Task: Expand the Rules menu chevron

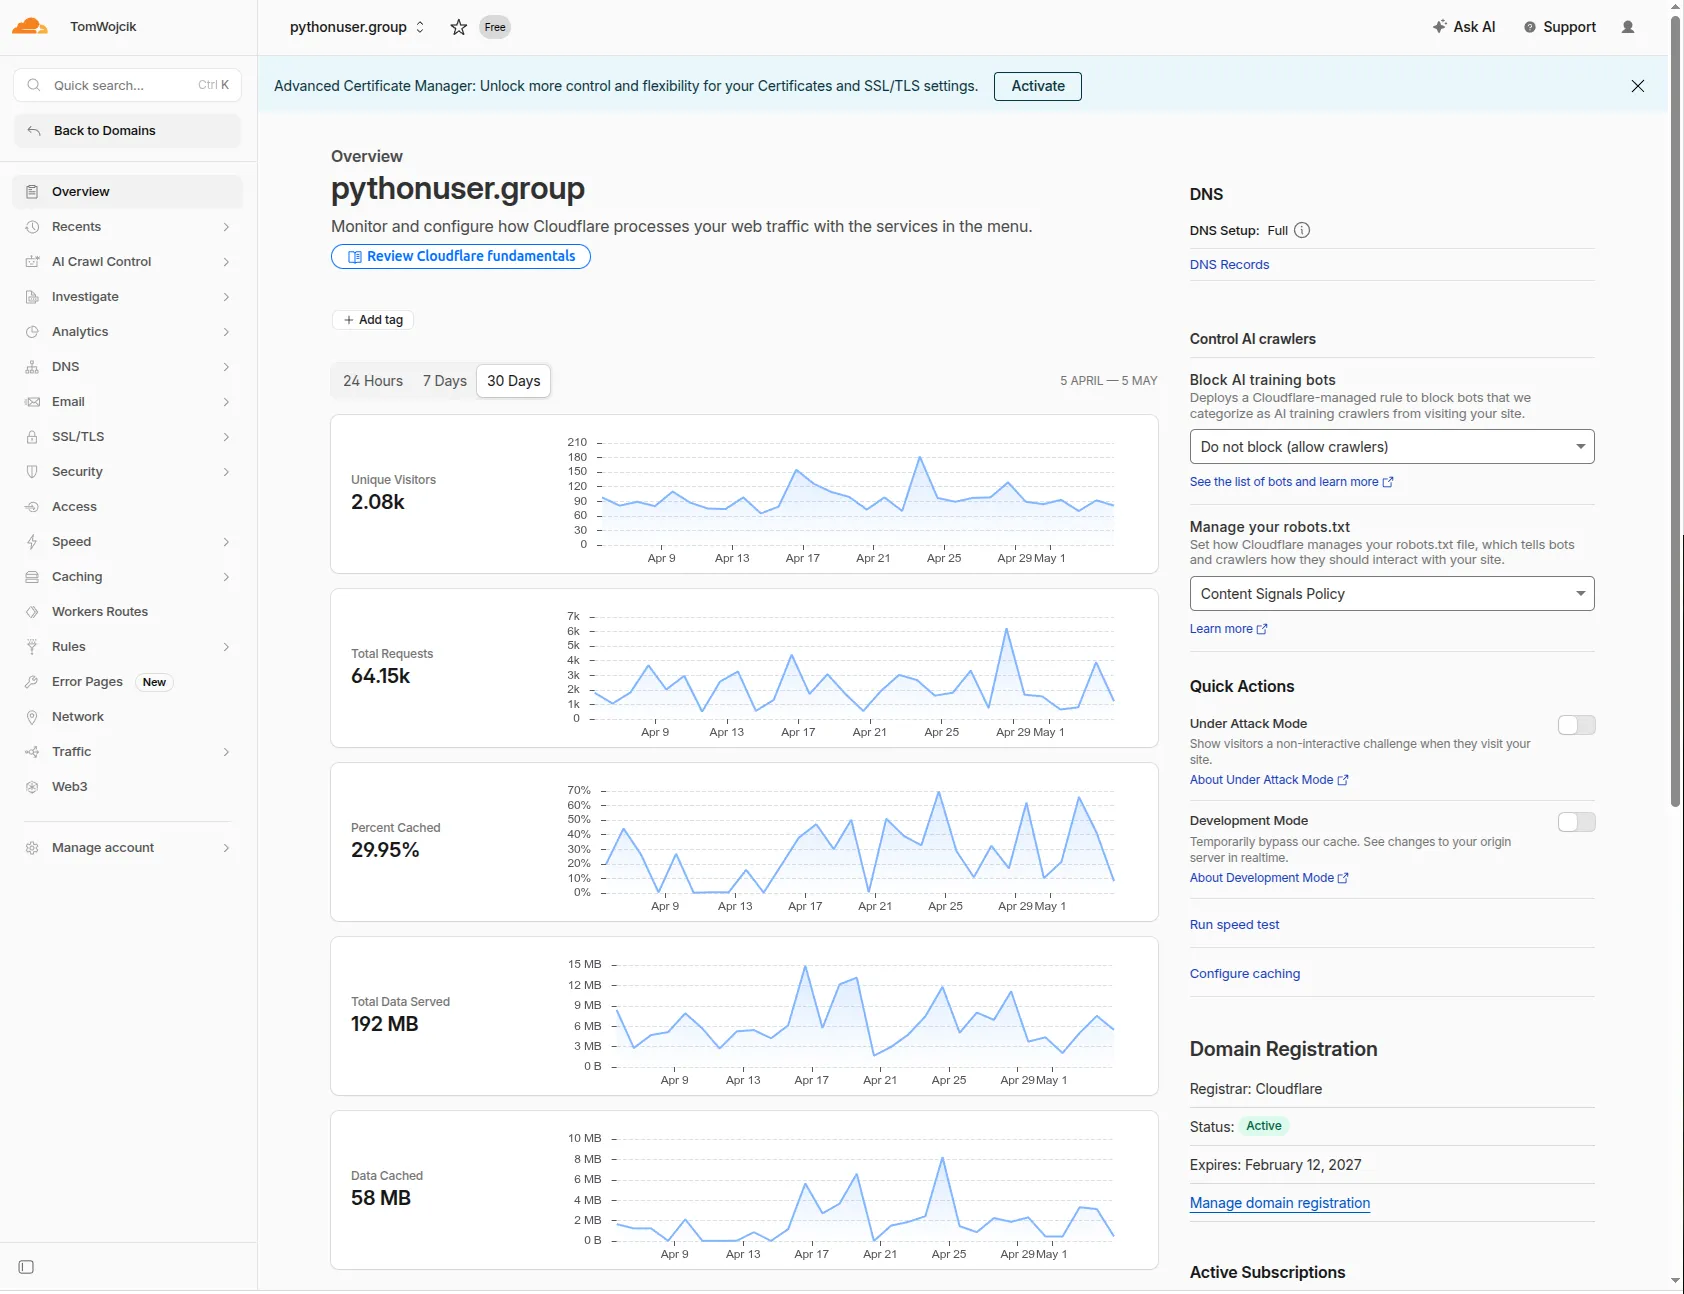Action: pos(226,647)
